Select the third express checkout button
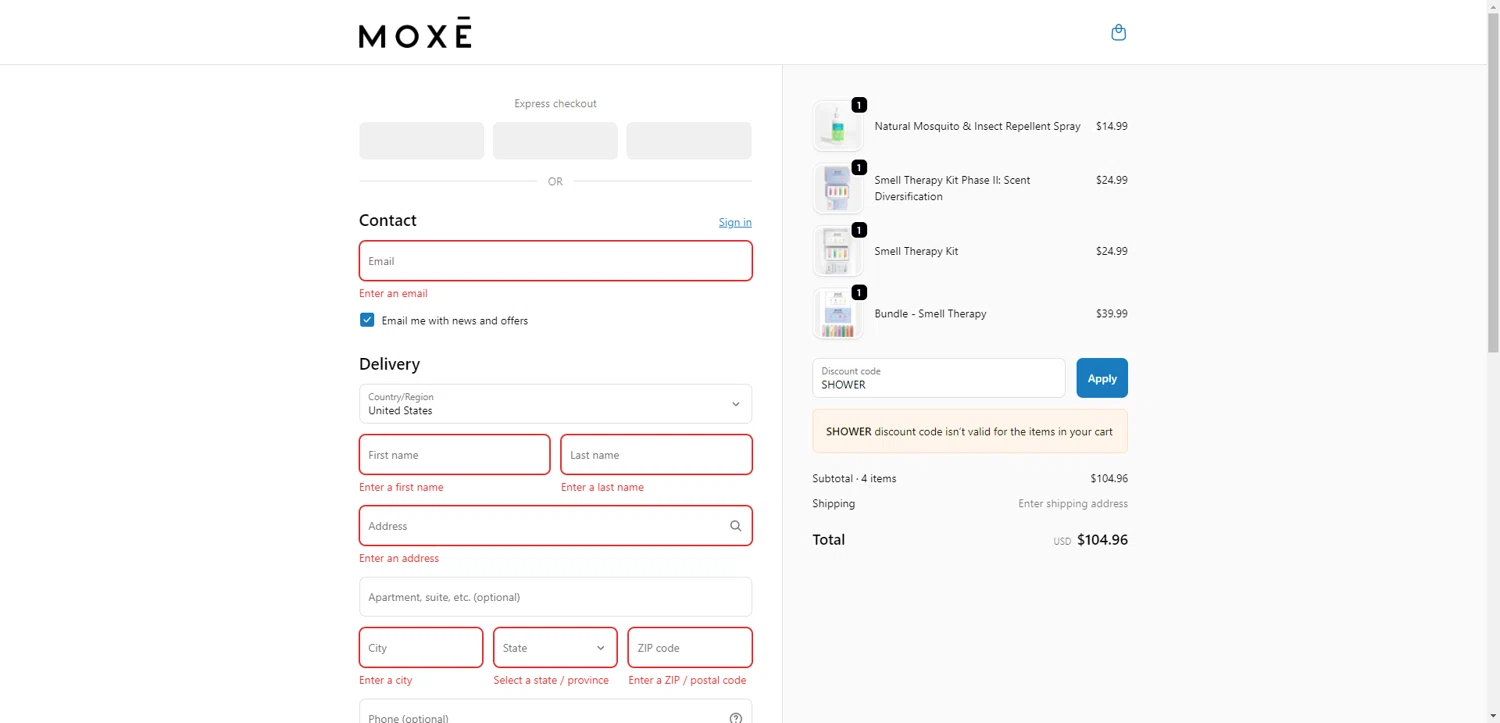Screen dimensions: 1500x723 tap(689, 141)
